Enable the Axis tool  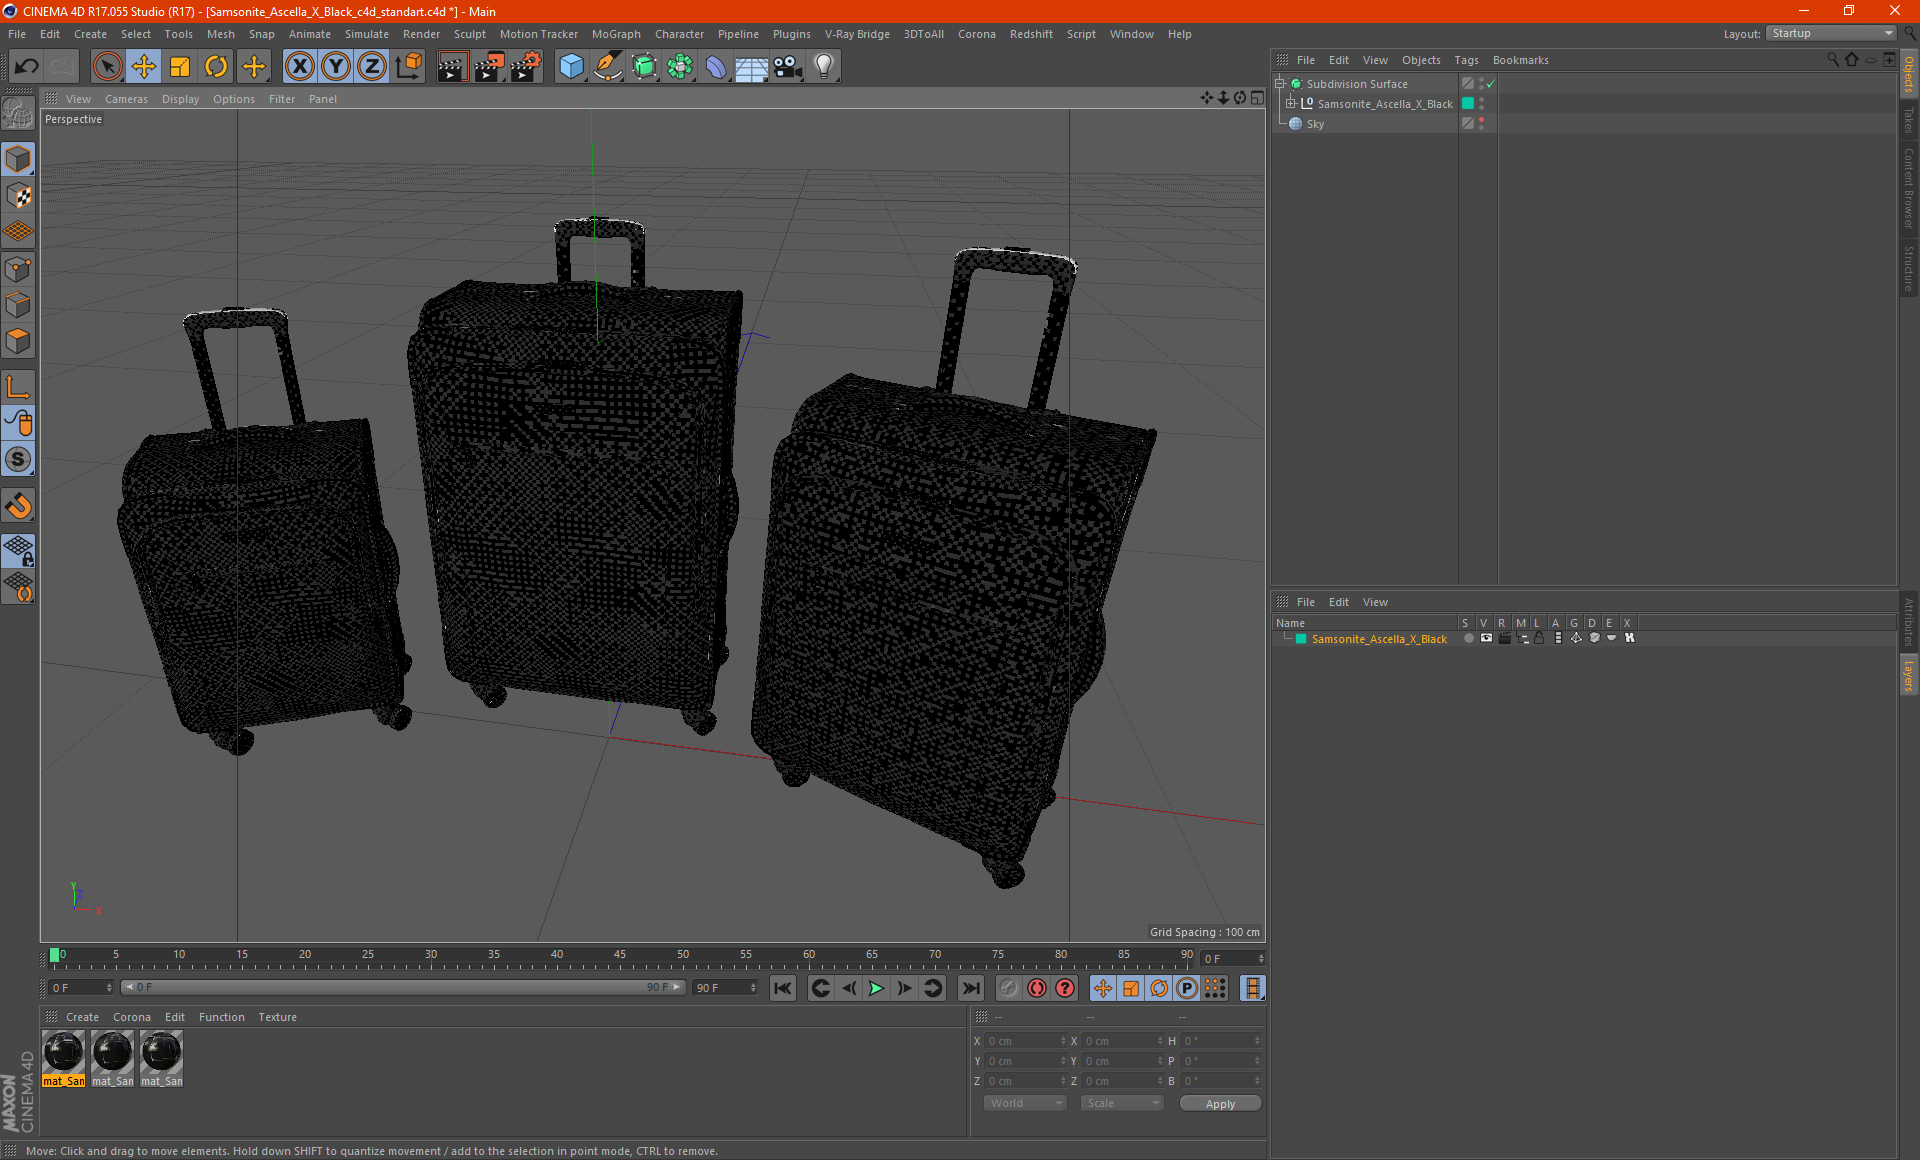tap(18, 387)
